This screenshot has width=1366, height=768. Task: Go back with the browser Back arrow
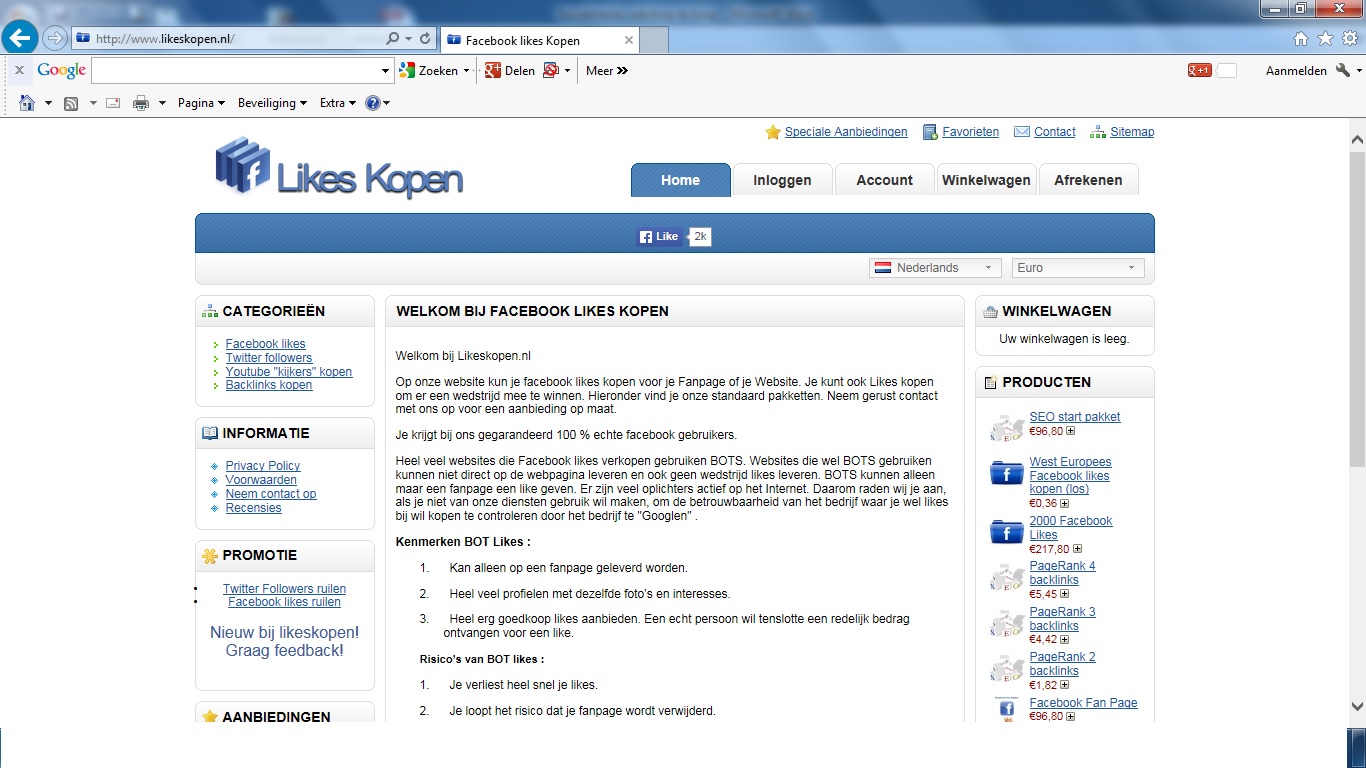21,39
